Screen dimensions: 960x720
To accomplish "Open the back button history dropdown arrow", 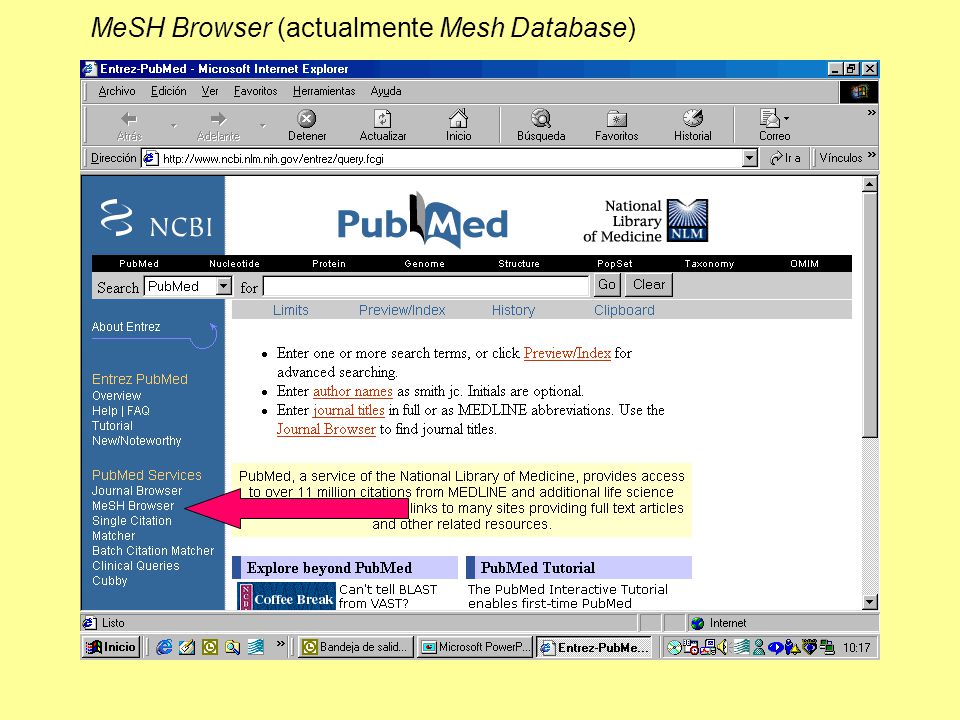I will 174,126.
